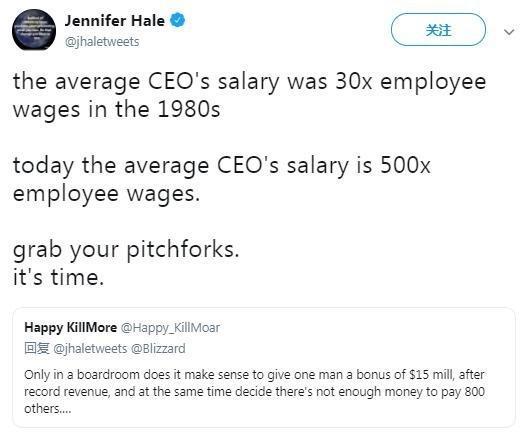Image resolution: width=522 pixels, height=433 pixels.
Task: Open the @Blizzard mention link
Action: [x=158, y=349]
